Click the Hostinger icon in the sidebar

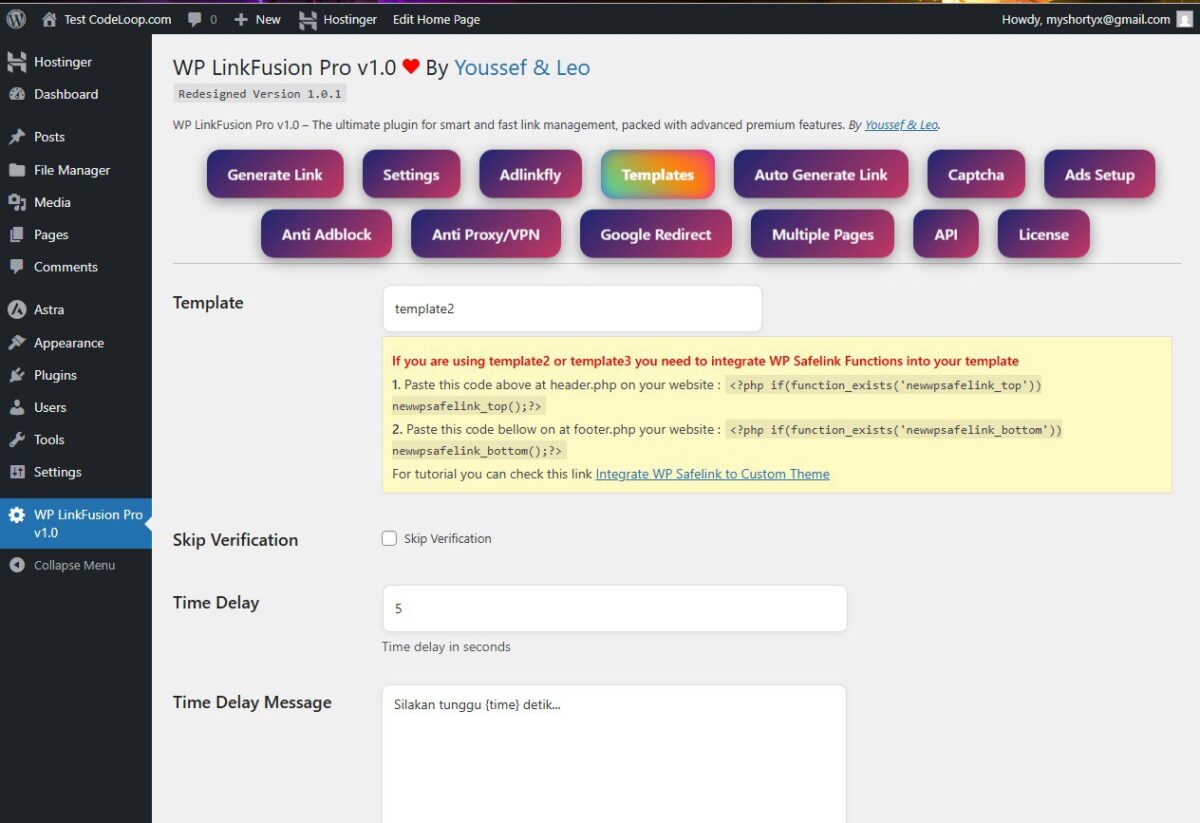click(17, 62)
